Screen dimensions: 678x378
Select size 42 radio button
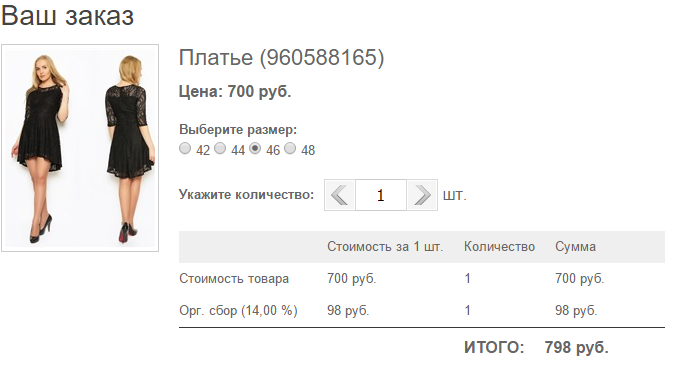[185, 148]
